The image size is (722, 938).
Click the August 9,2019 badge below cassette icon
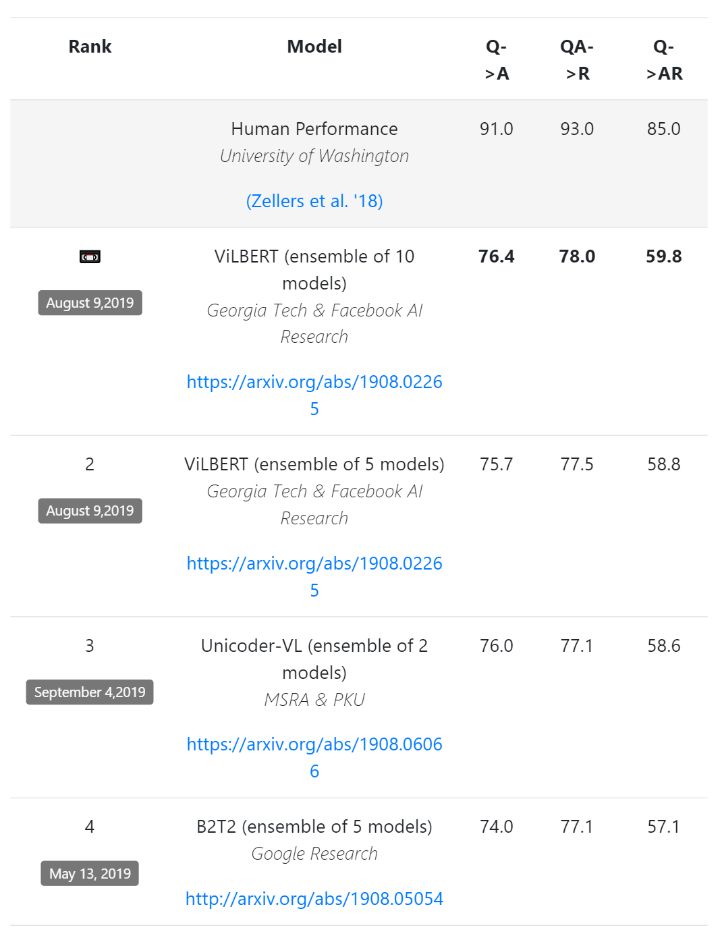point(90,303)
